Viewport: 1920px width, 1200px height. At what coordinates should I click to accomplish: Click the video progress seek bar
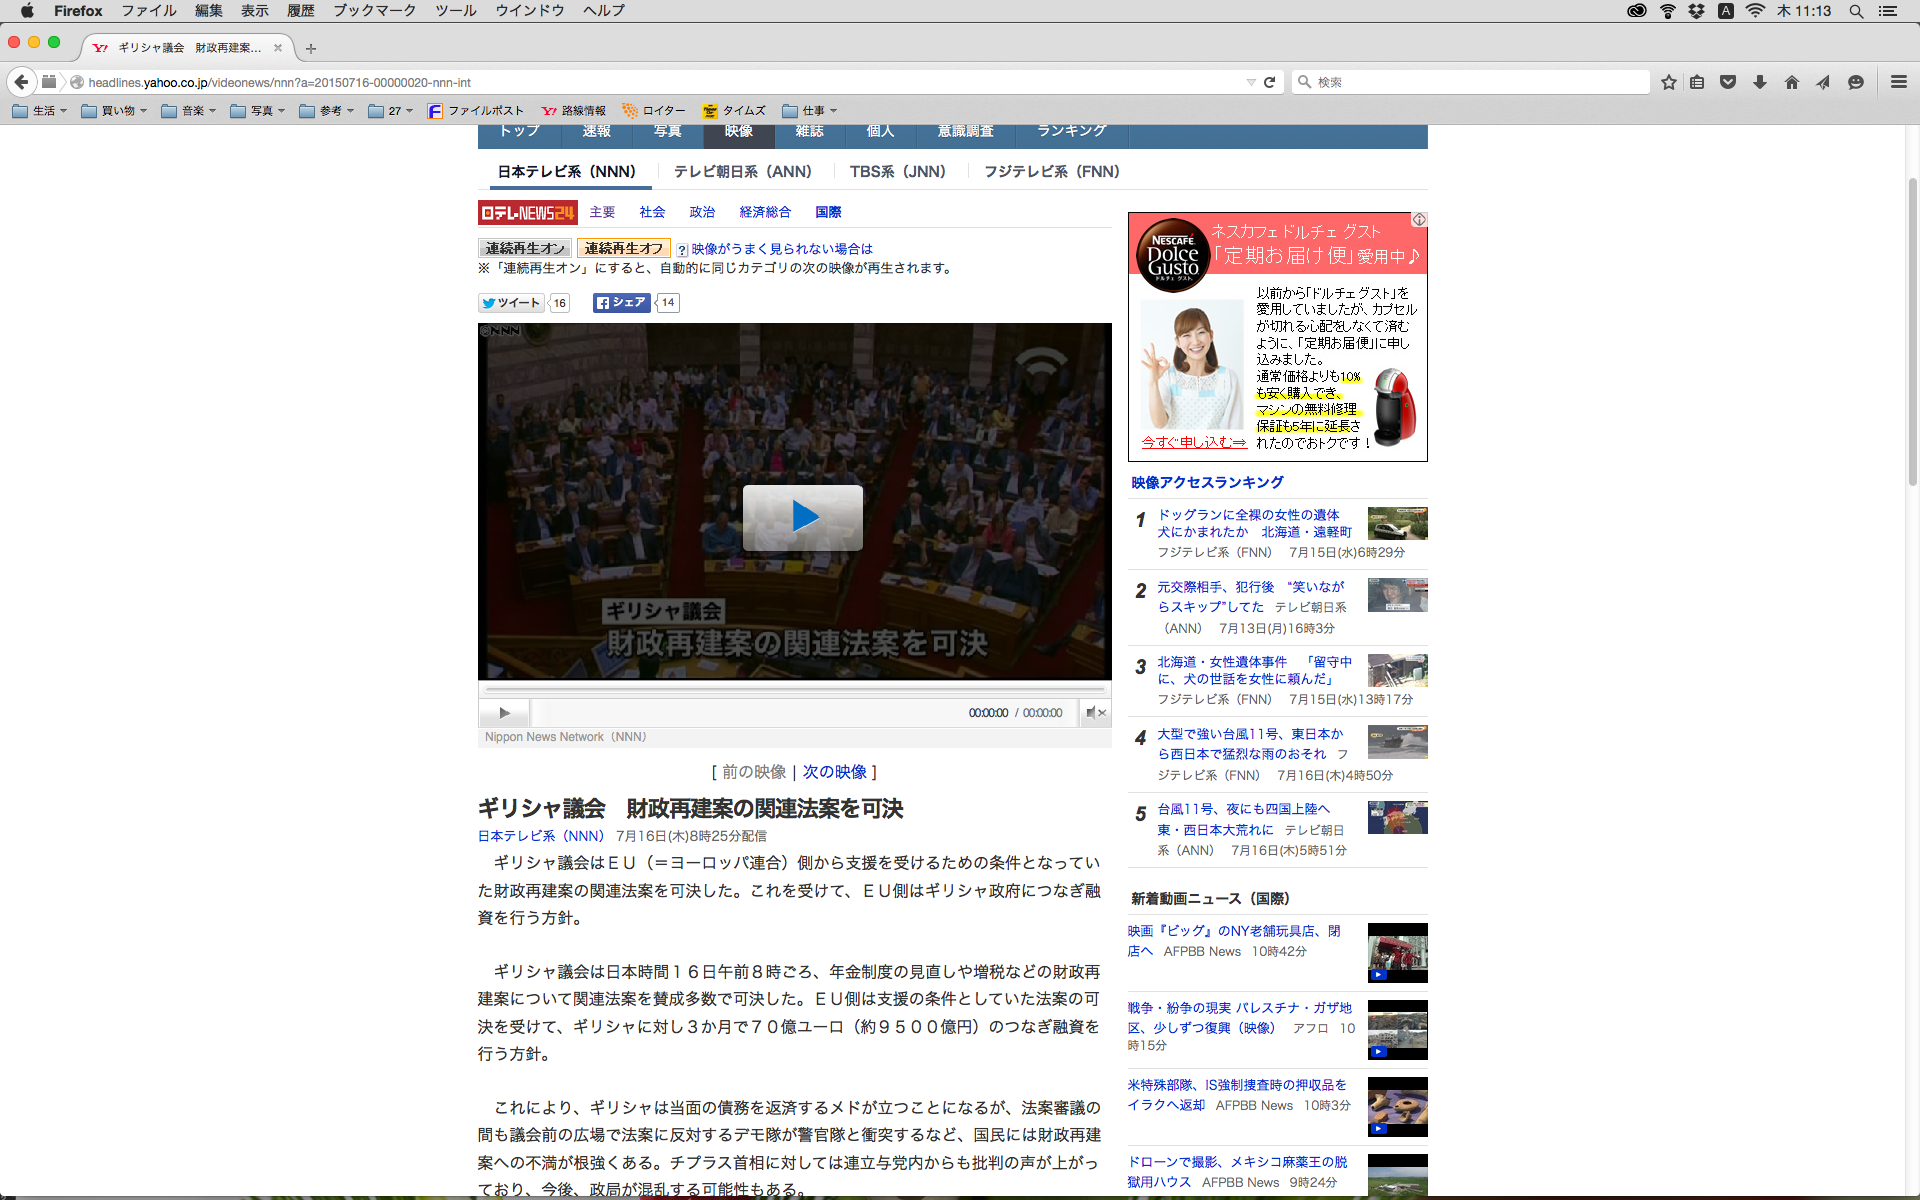point(795,690)
